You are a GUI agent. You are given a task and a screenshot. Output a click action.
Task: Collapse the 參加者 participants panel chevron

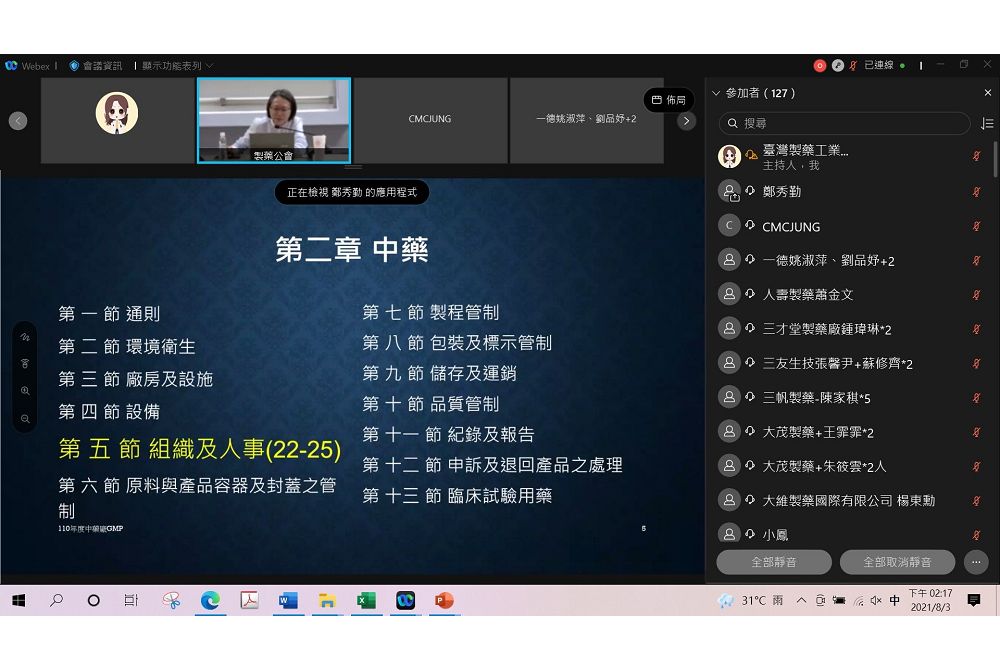(716, 93)
